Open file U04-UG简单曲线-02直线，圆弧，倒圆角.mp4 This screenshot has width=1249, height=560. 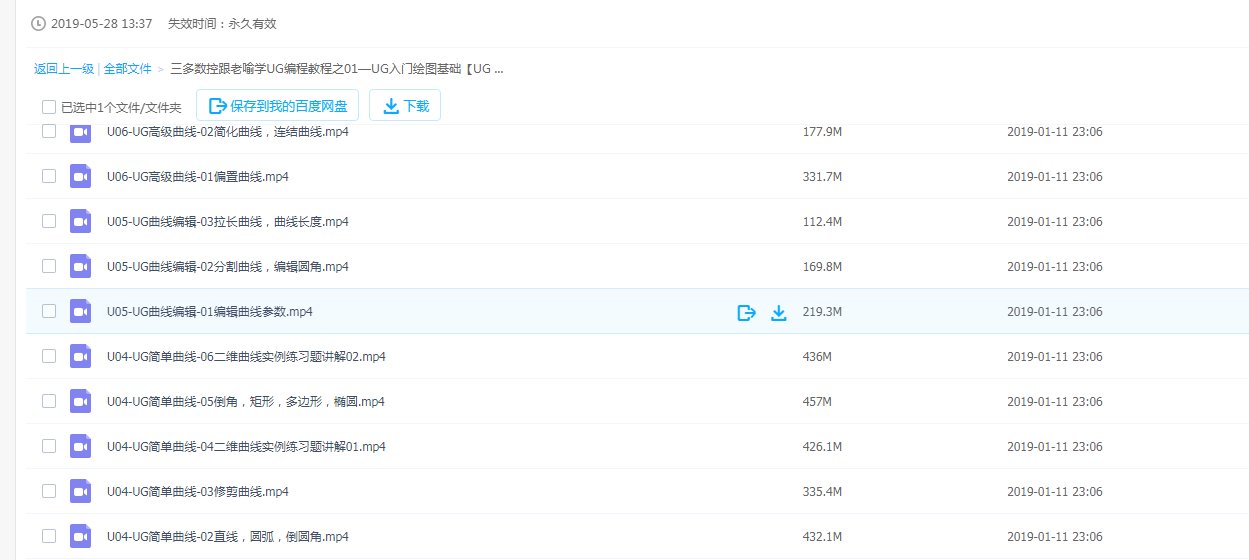pos(227,536)
